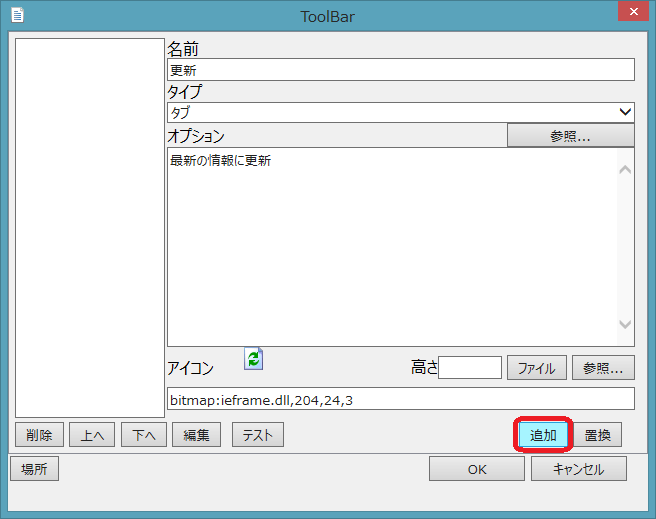Run the テスト button

258,435
